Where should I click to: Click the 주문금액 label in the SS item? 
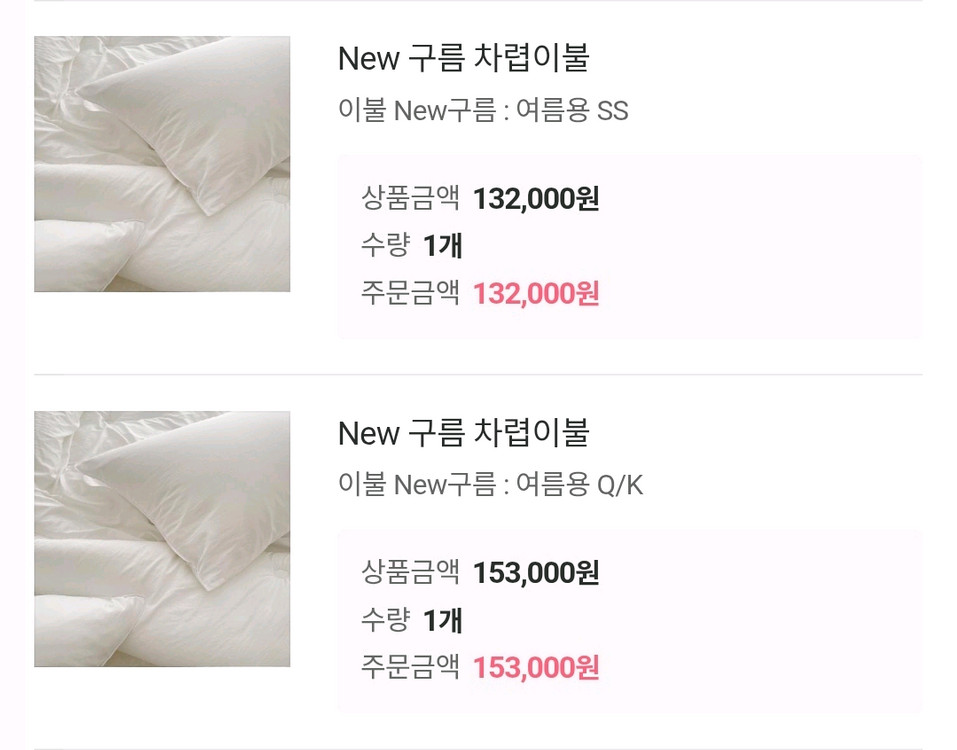tap(410, 294)
